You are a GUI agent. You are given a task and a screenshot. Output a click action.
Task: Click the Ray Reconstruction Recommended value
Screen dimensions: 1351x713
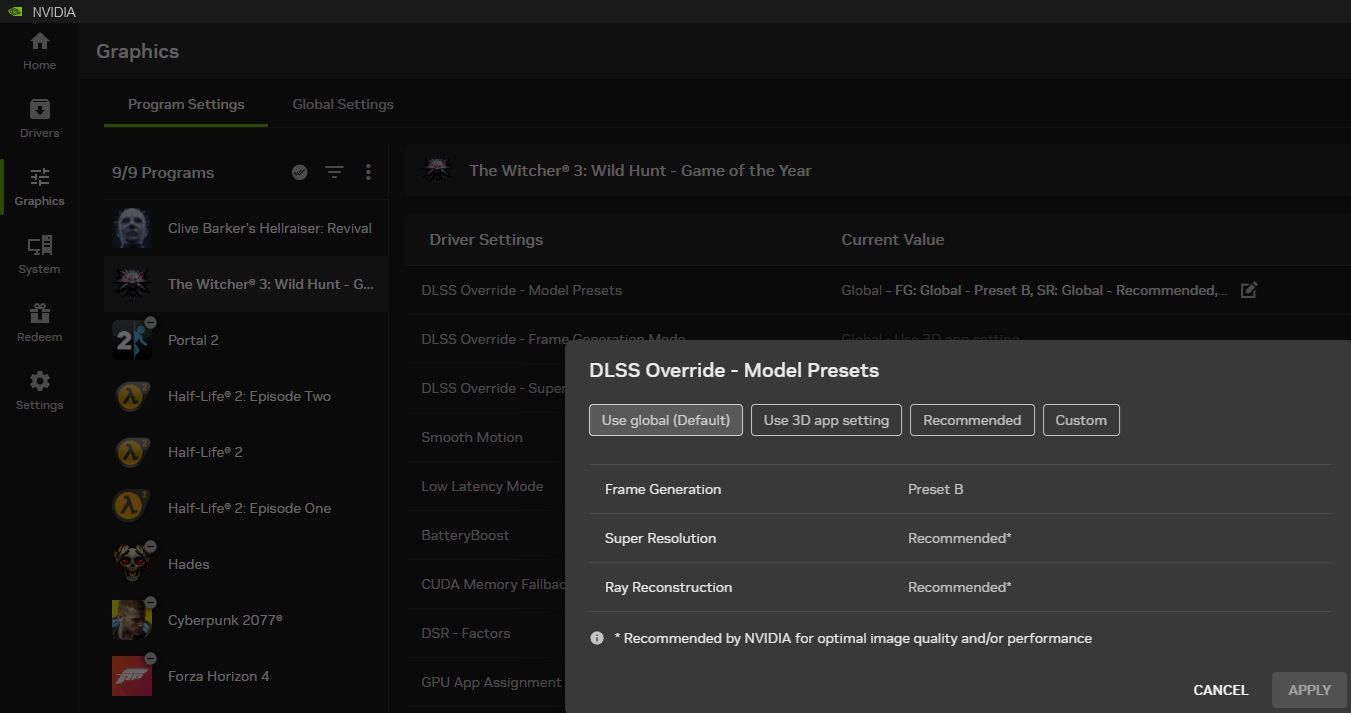[959, 587]
